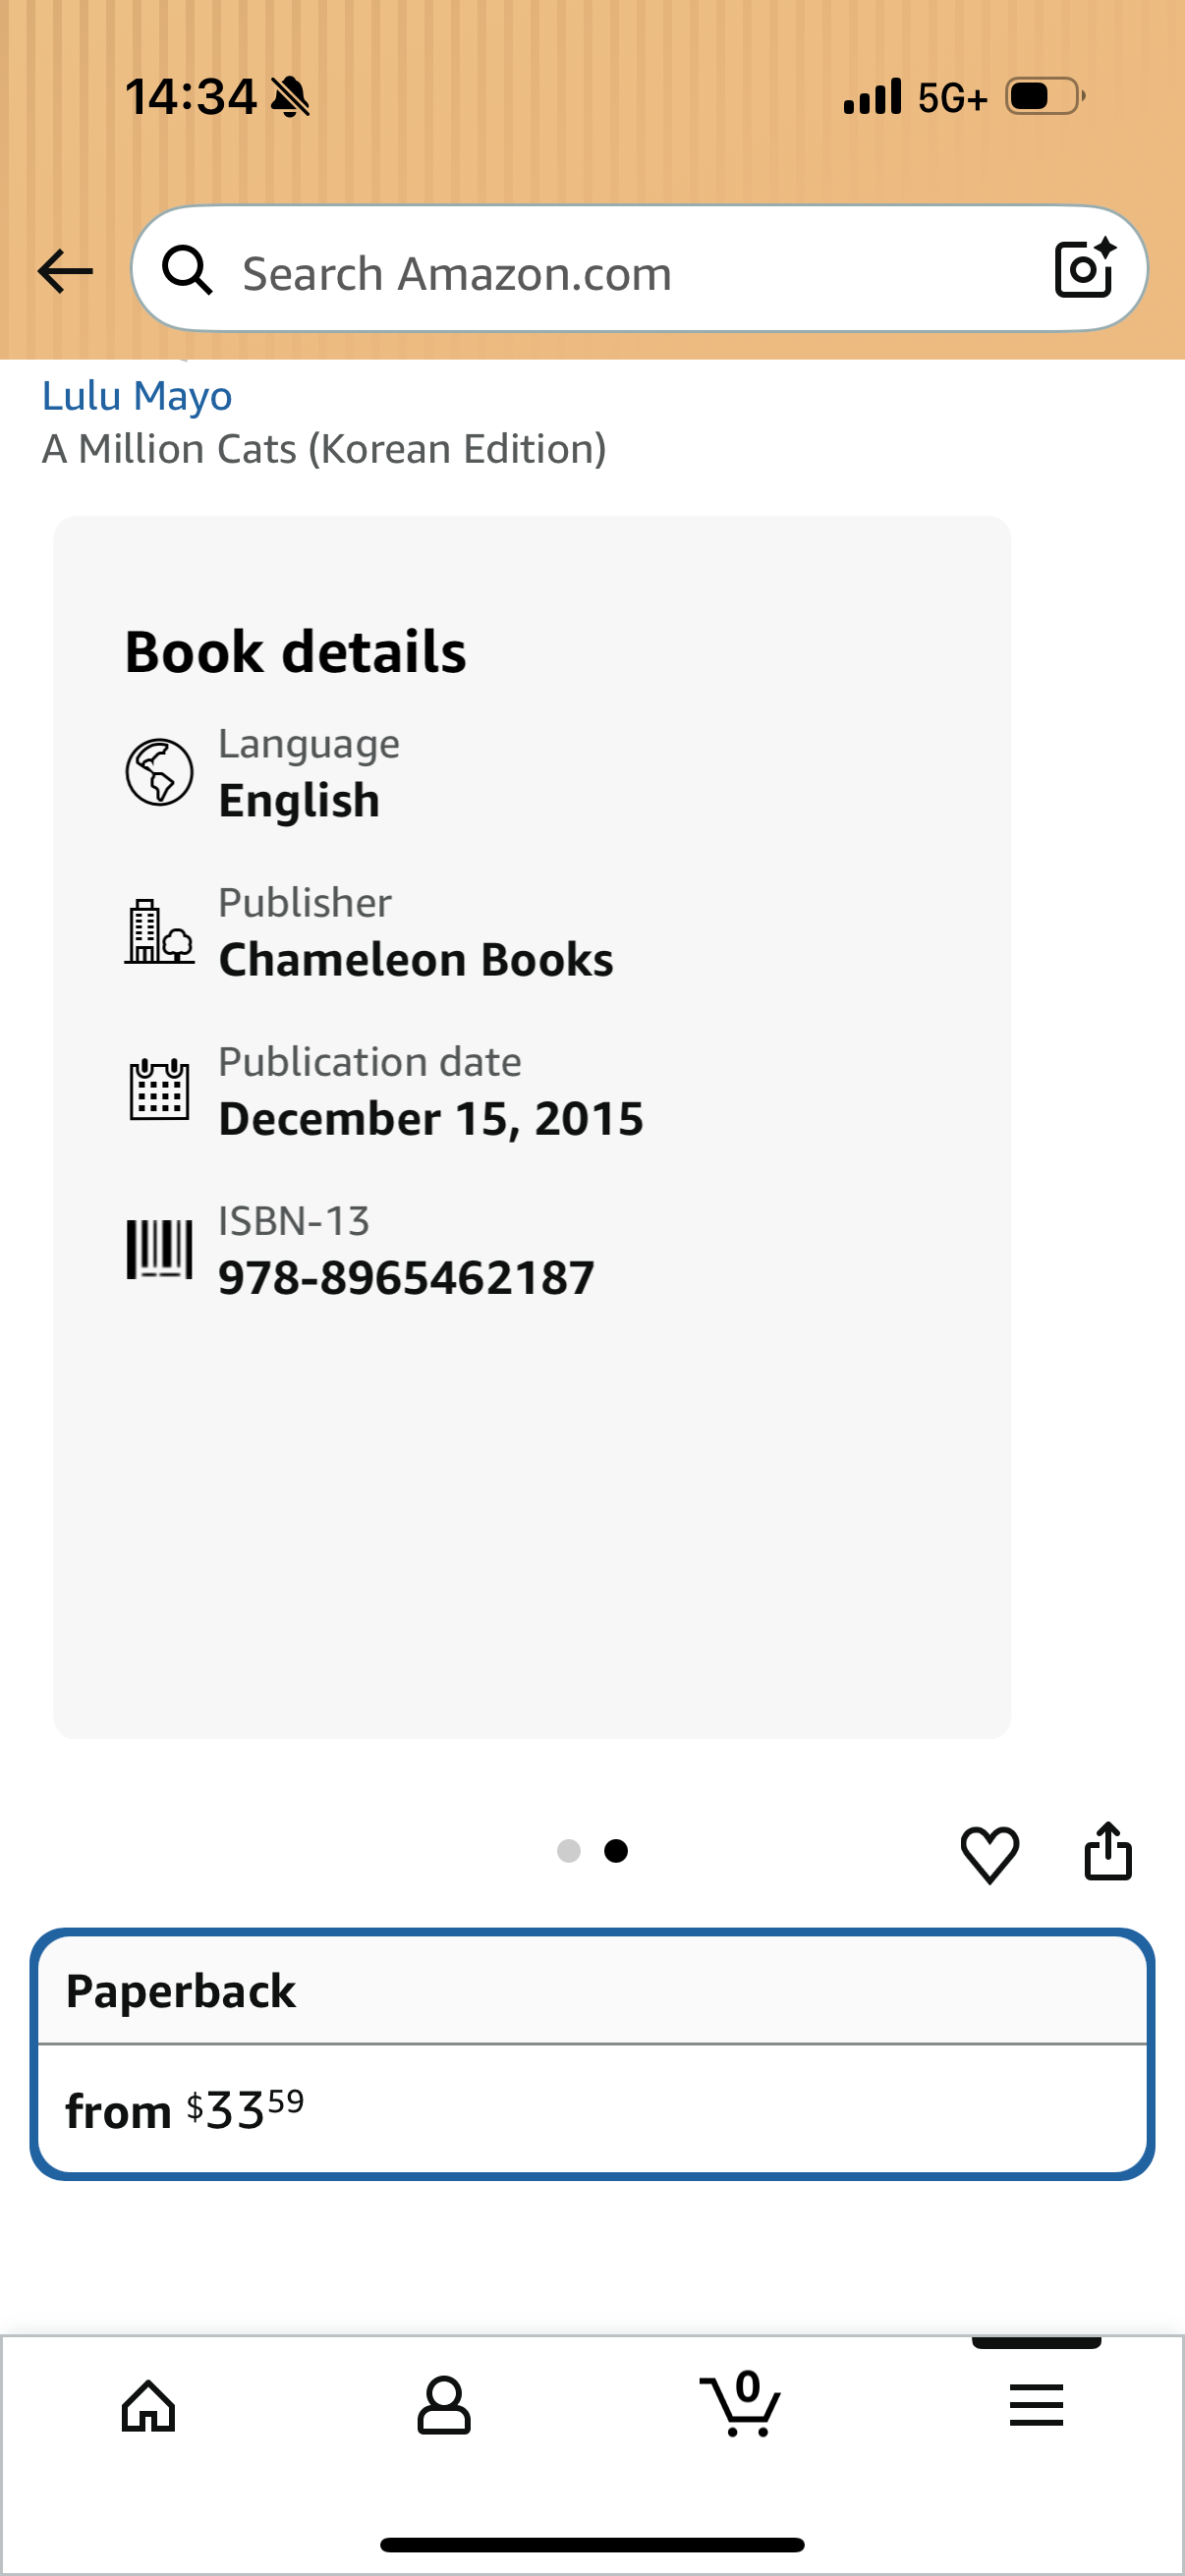Focus the Search Amazon.com field
The width and height of the screenshot is (1185, 2576).
pyautogui.click(x=639, y=269)
